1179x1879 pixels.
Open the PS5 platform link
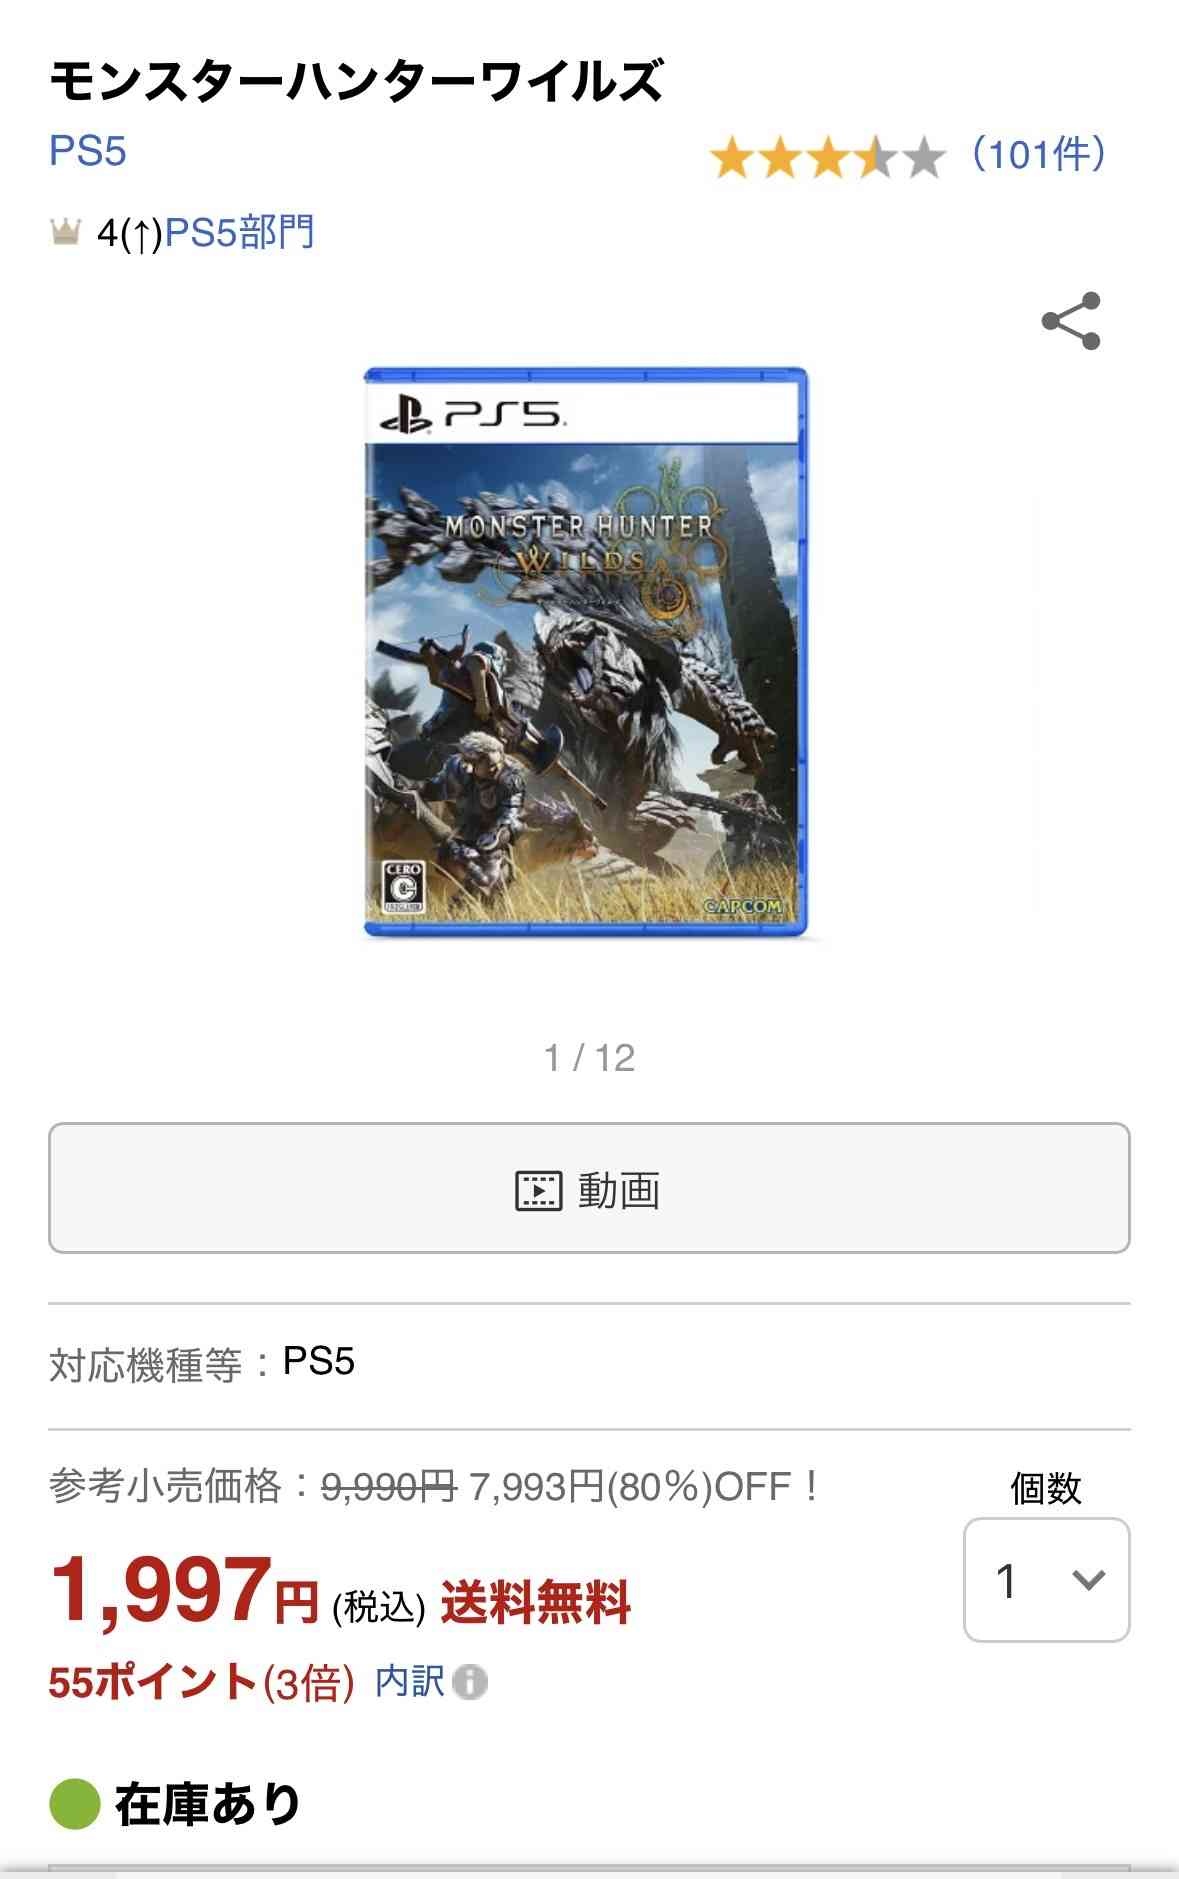point(88,152)
